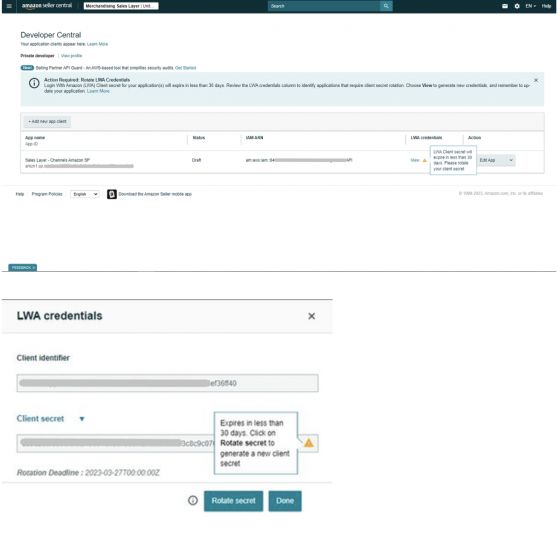Collapse the Client secret triangle toggle

(82, 419)
